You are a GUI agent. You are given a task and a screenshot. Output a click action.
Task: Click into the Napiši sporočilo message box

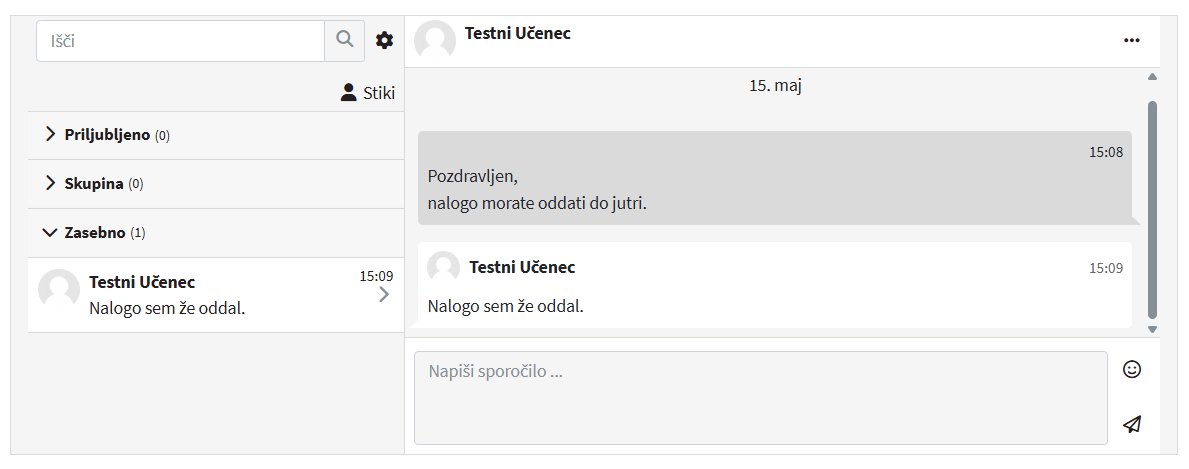760,397
